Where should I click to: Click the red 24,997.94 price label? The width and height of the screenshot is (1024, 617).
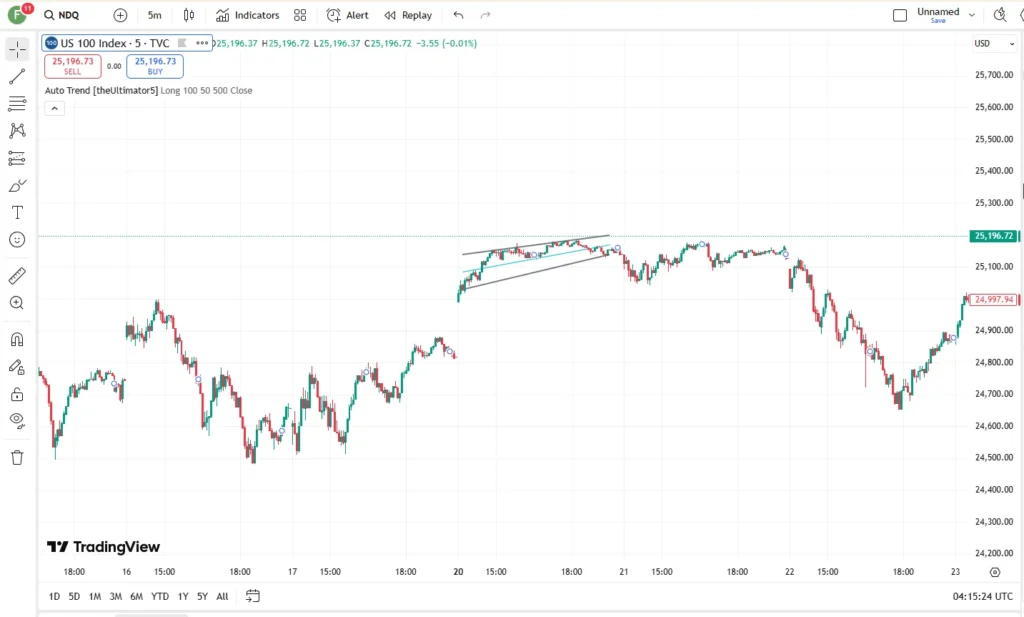coord(993,300)
